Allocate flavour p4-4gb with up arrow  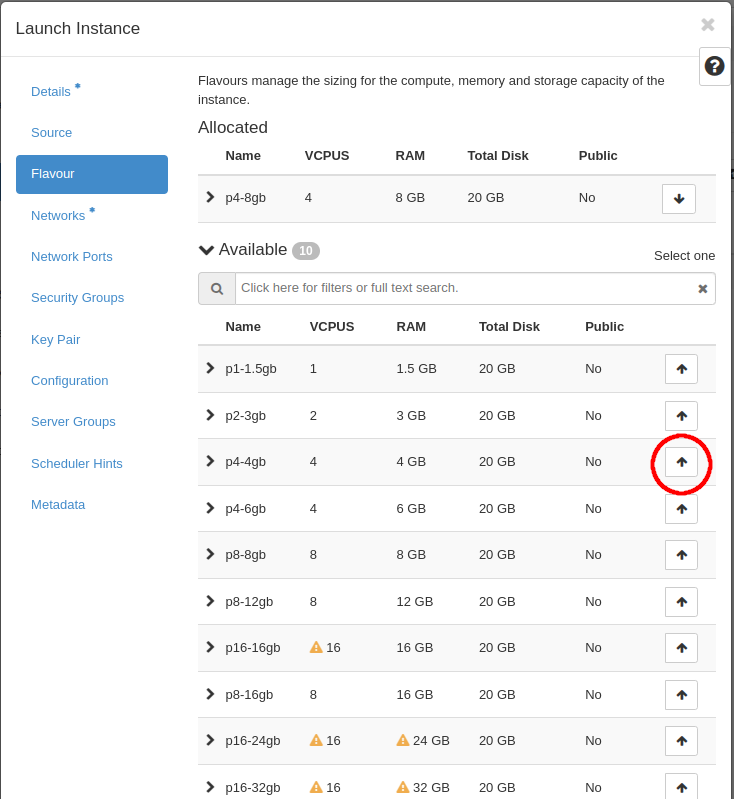pyautogui.click(x=681, y=462)
